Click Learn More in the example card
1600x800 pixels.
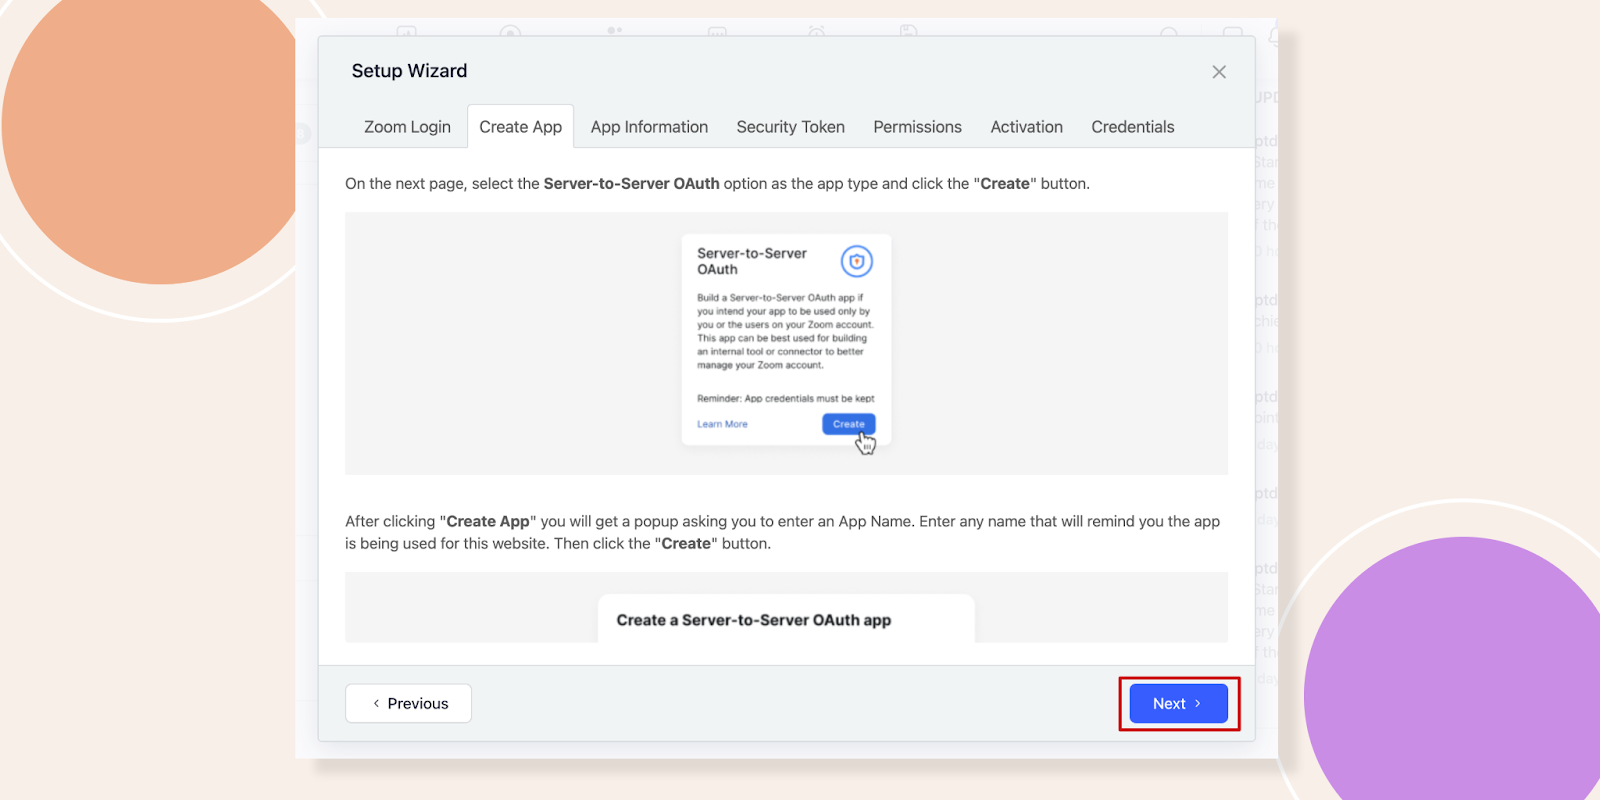(722, 424)
